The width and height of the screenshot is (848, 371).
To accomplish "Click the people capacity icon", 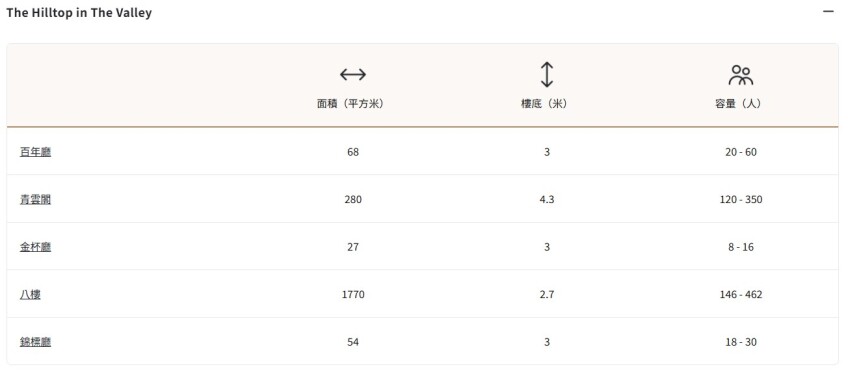I will (x=740, y=75).
